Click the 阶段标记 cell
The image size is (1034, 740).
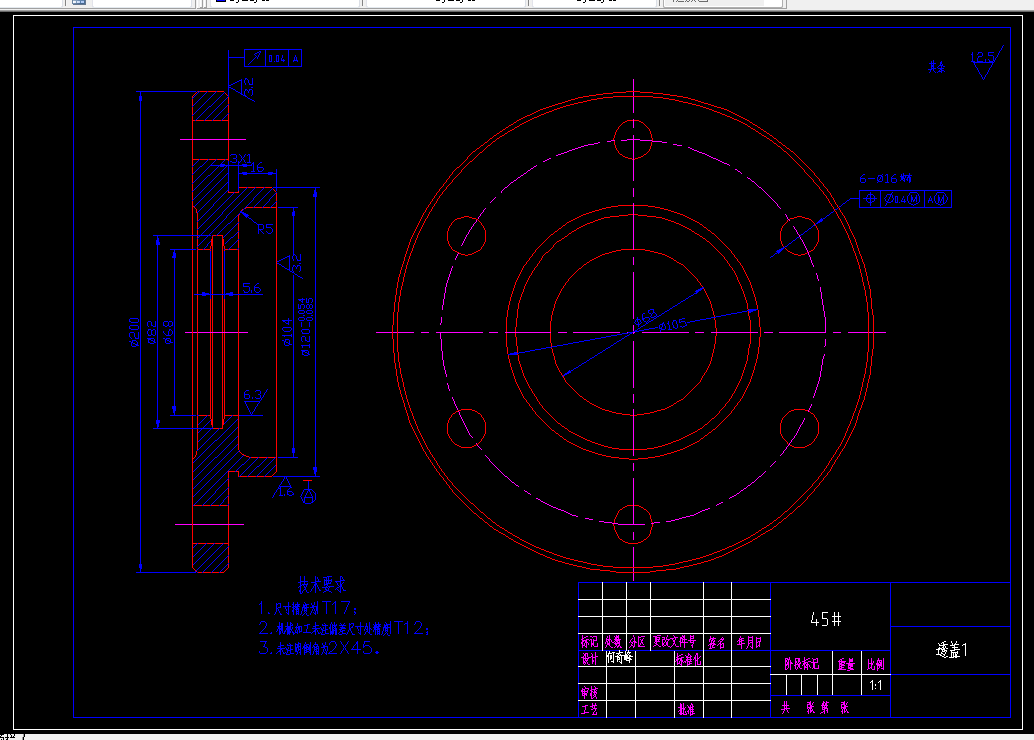tap(802, 664)
